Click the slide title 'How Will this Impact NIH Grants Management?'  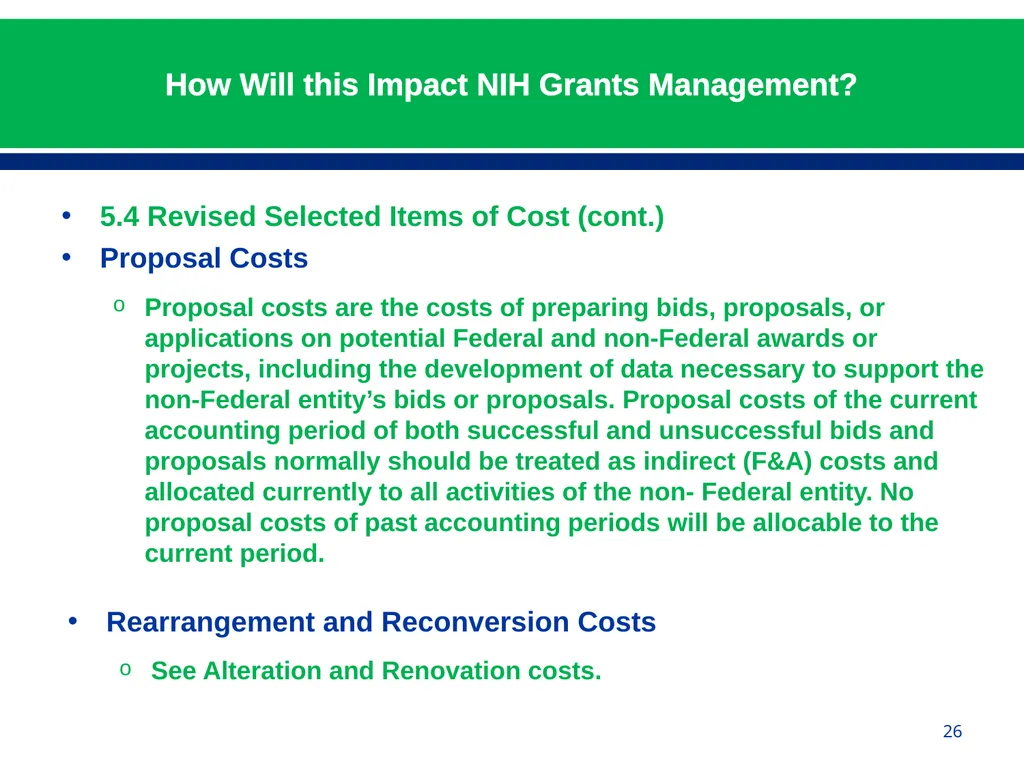(x=511, y=85)
